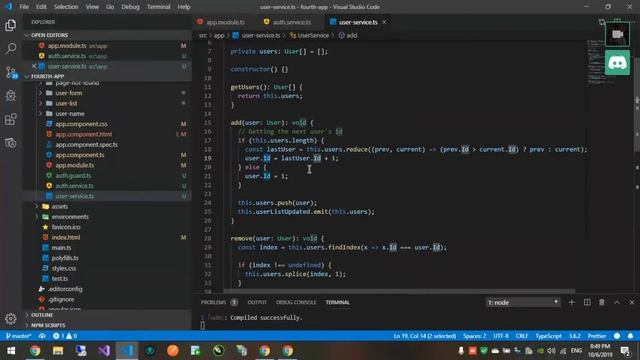The image size is (640, 360).
Task: Switch to the auth.service.ts editor tab
Action: point(291,22)
